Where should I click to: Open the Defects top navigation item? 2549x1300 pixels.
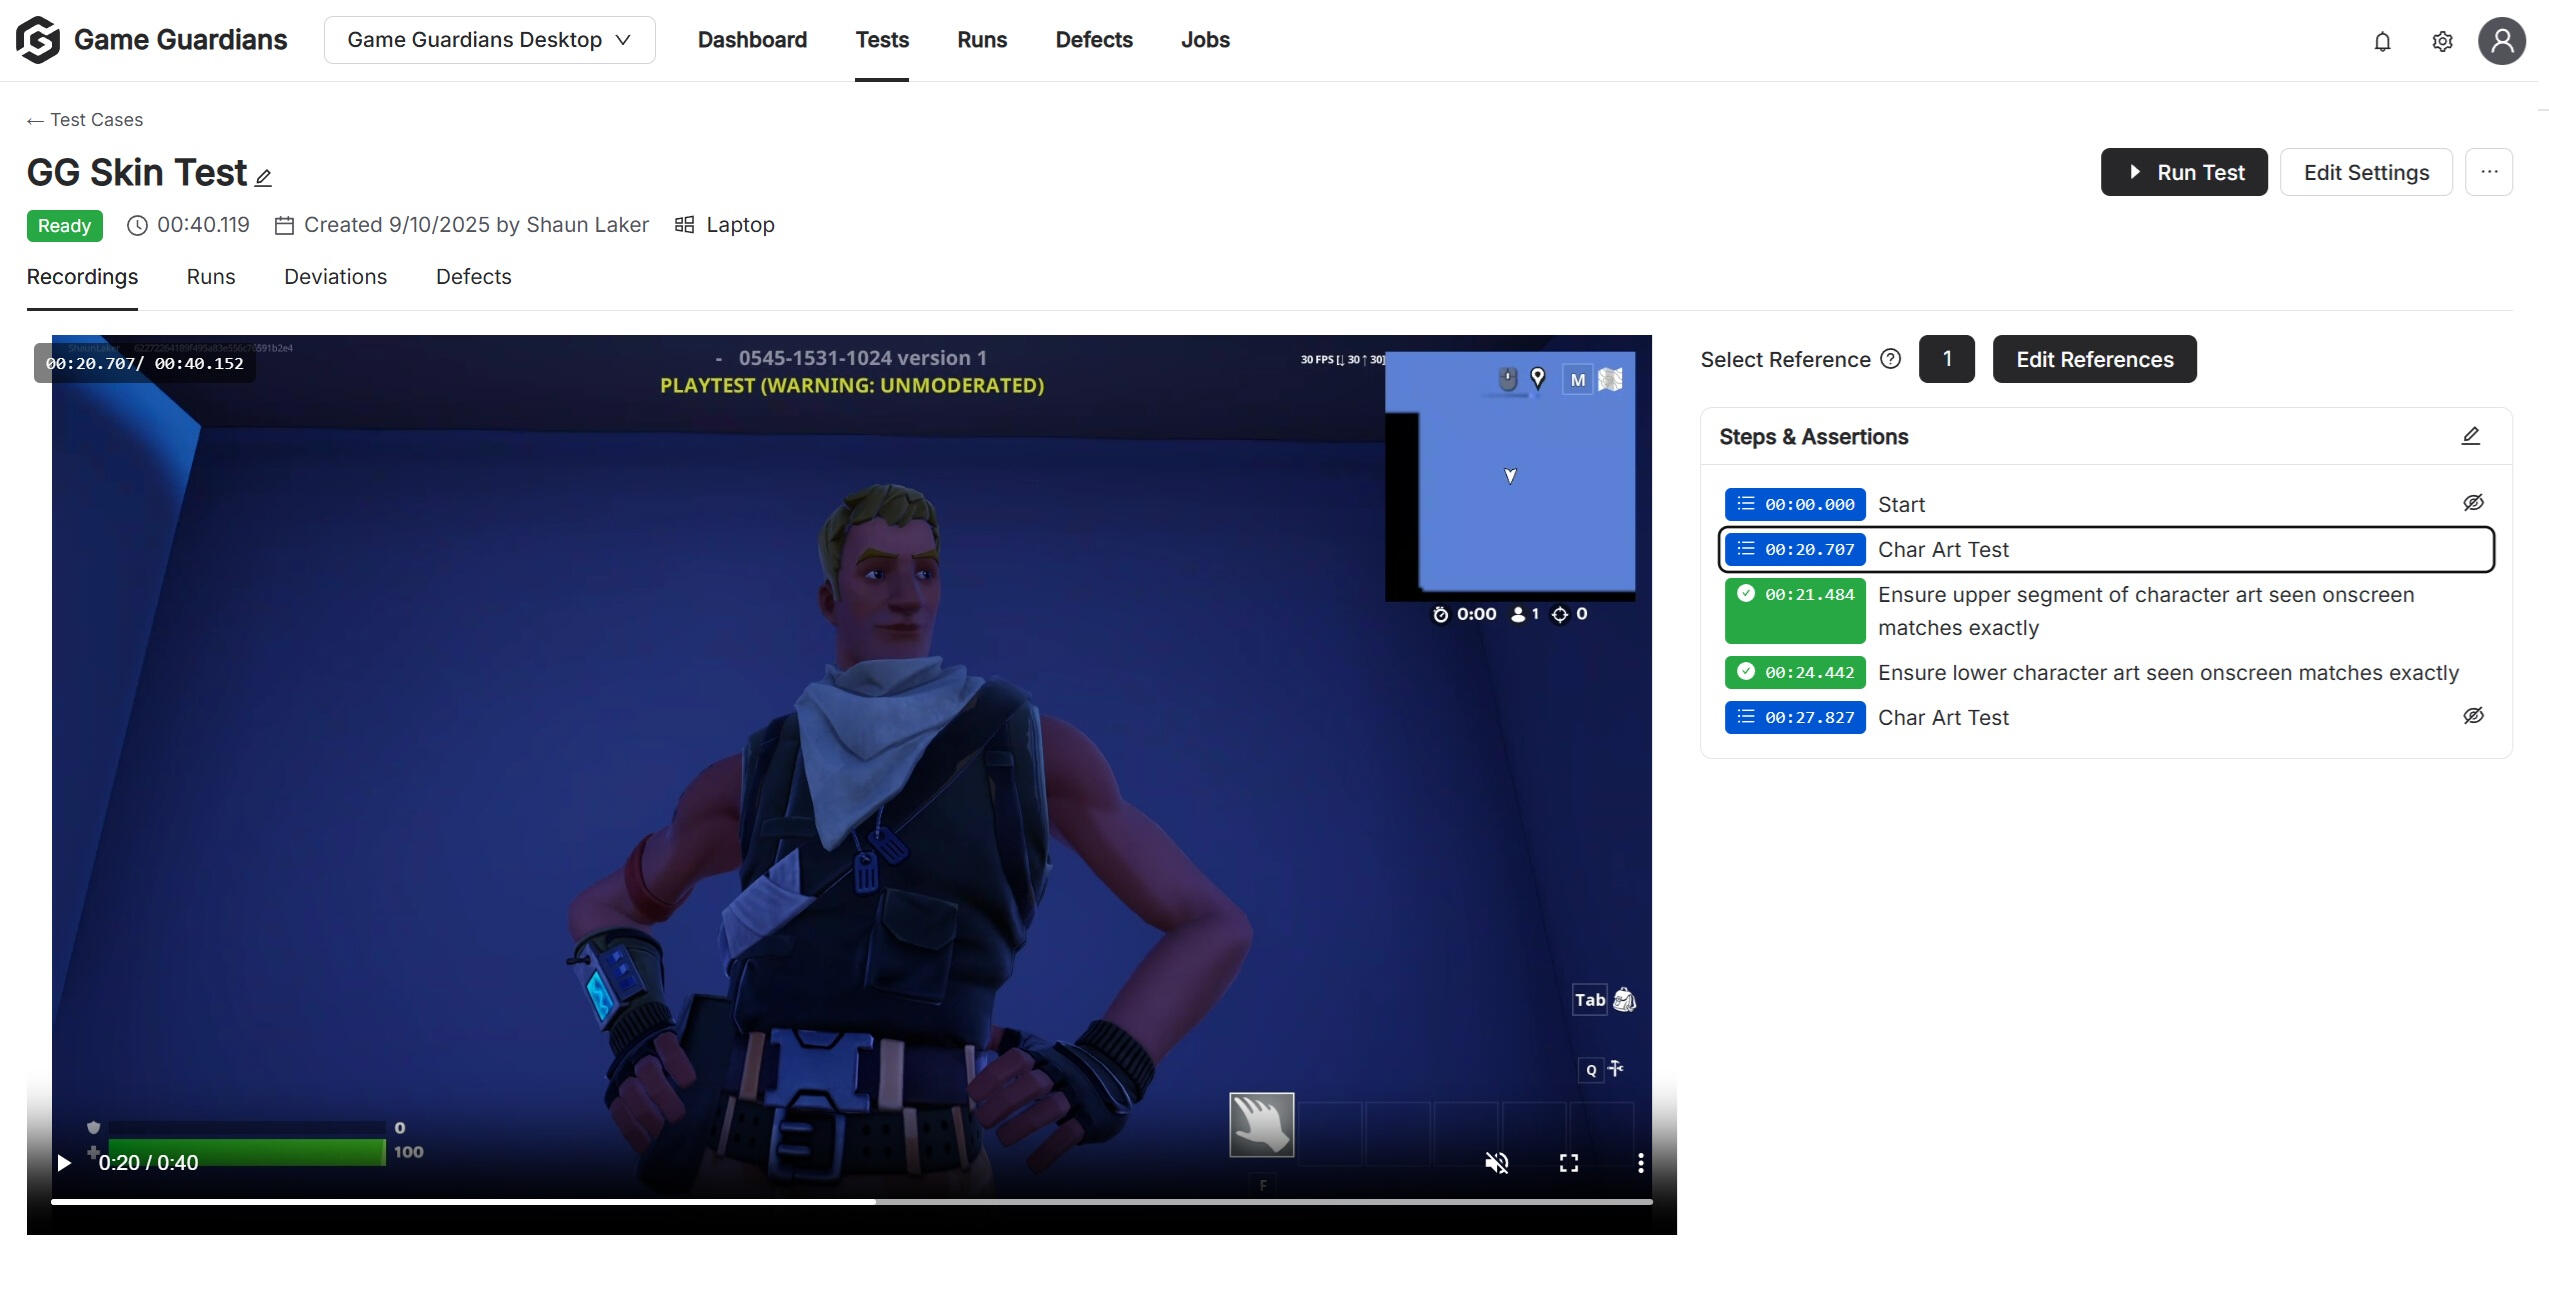click(1094, 40)
